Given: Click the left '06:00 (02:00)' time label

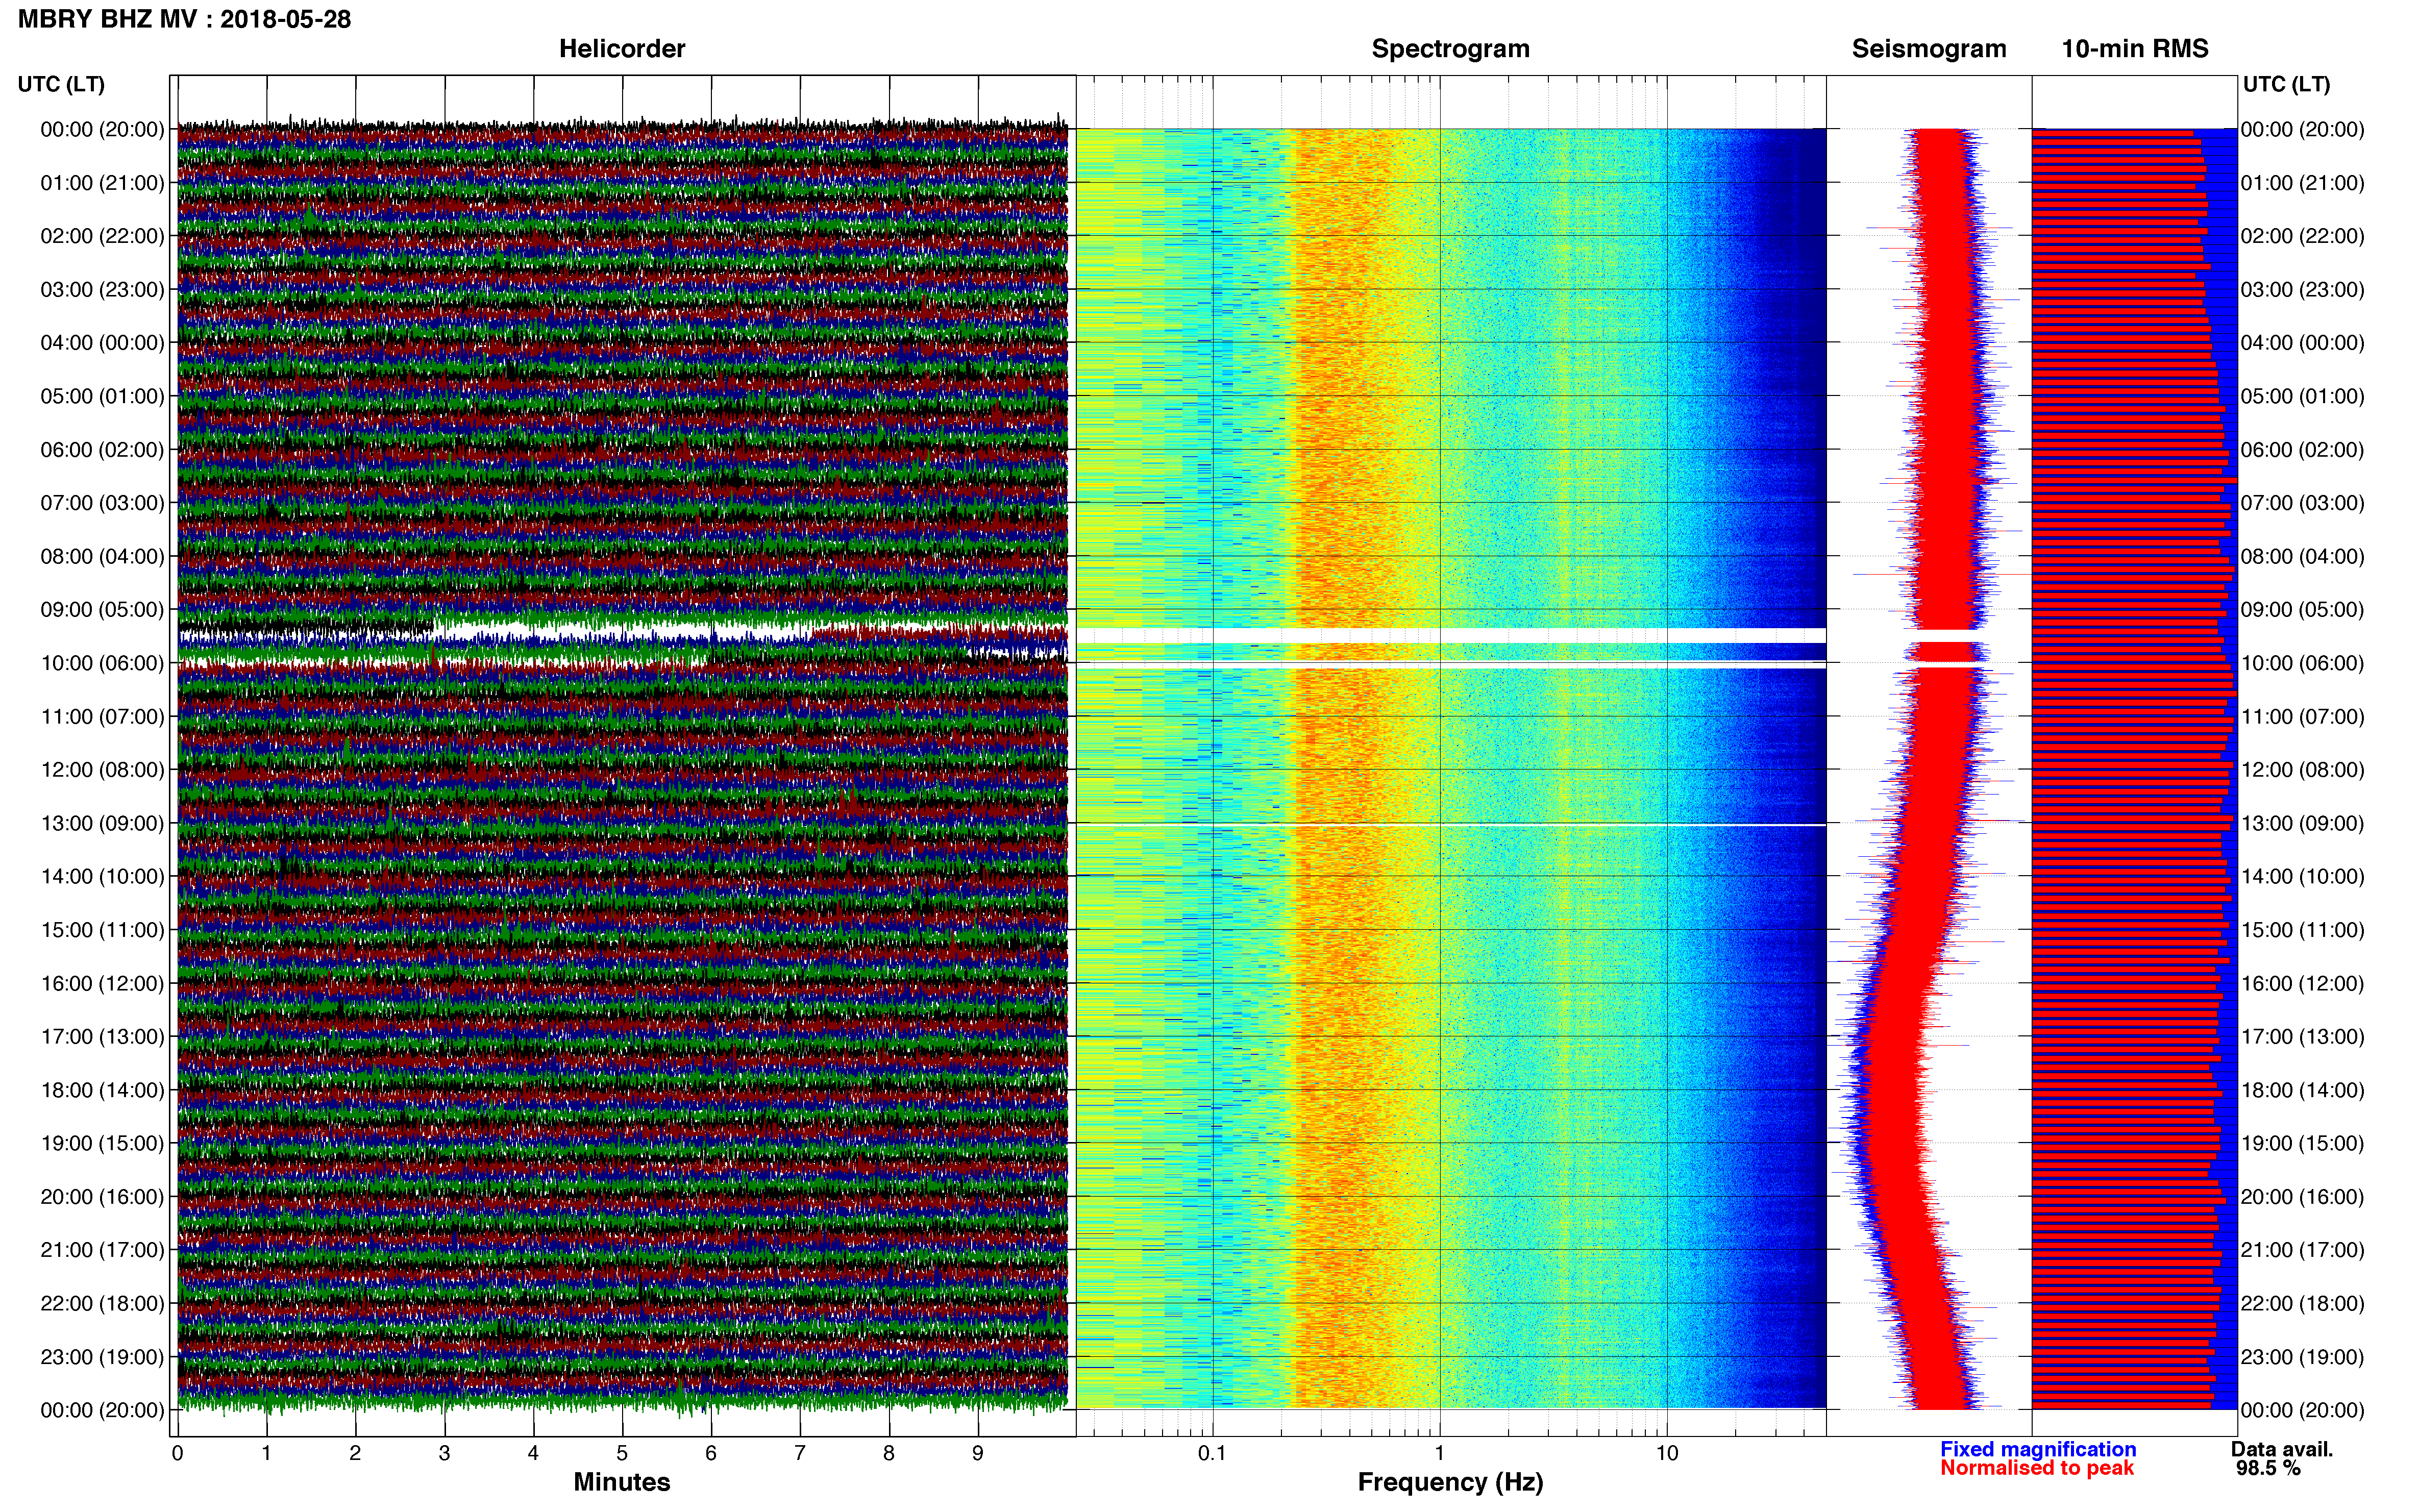Looking at the screenshot, I should [102, 450].
